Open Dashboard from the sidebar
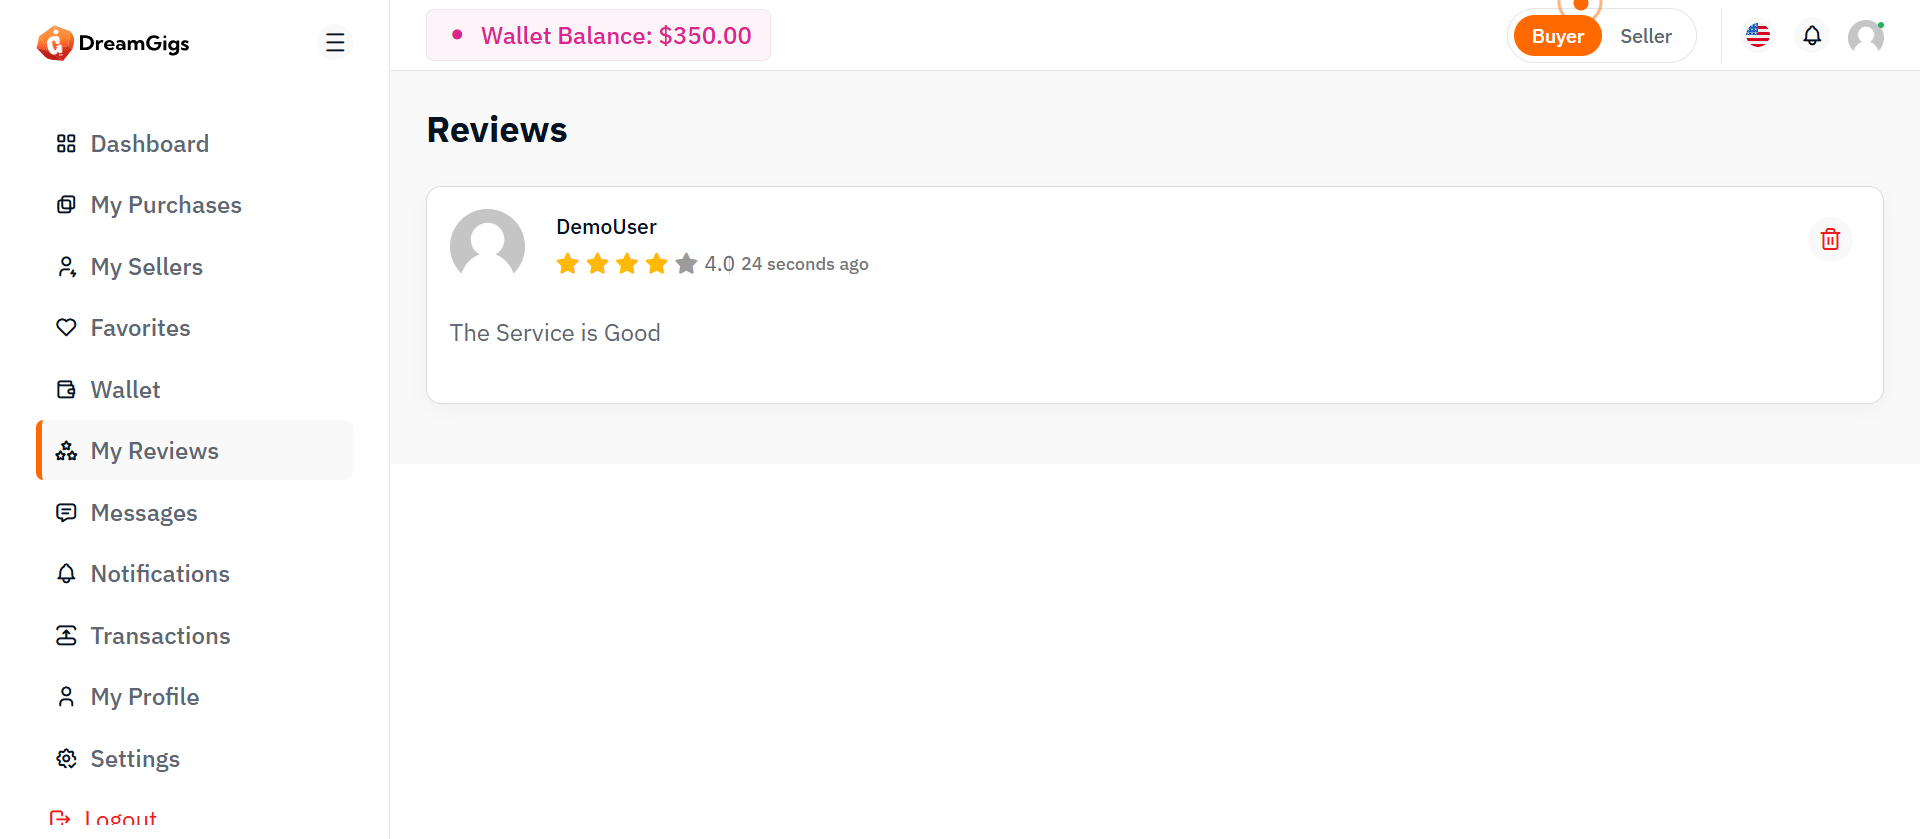The image size is (1920, 839). [149, 144]
